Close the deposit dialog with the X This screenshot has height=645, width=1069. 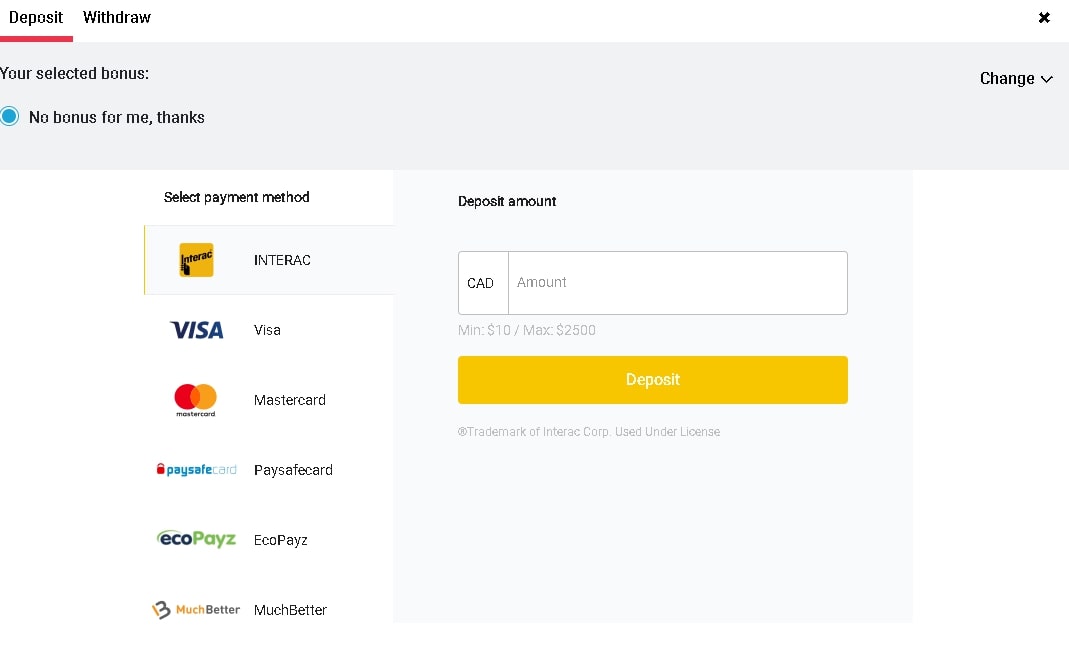1044,18
